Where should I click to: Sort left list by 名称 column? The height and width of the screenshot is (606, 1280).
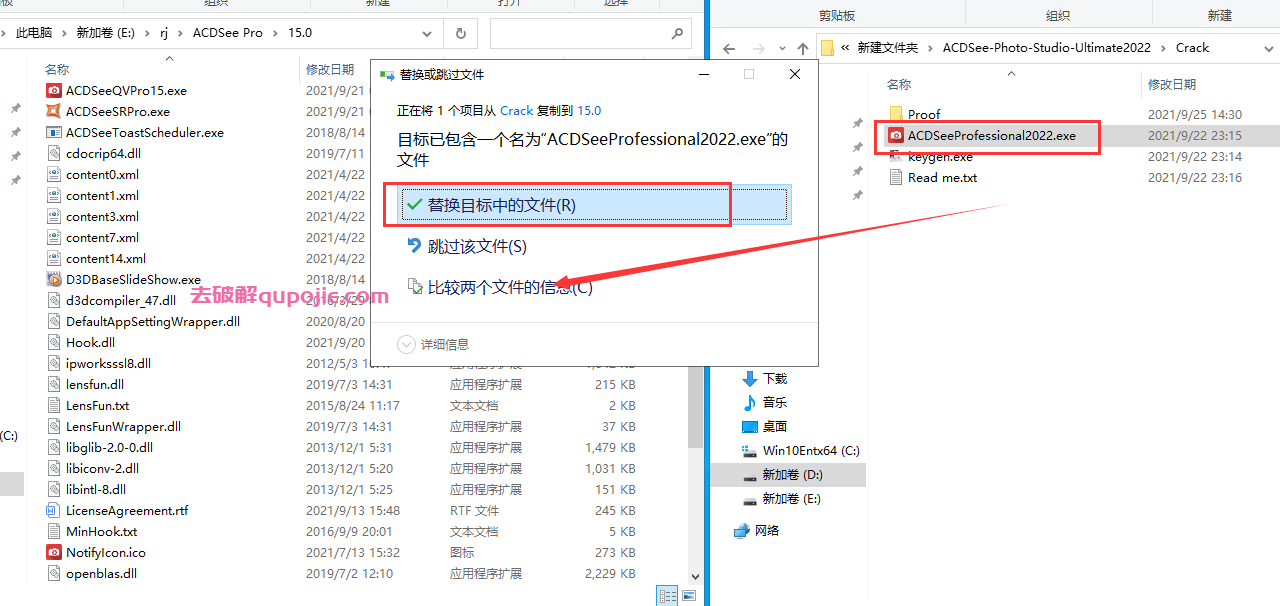click(x=57, y=69)
